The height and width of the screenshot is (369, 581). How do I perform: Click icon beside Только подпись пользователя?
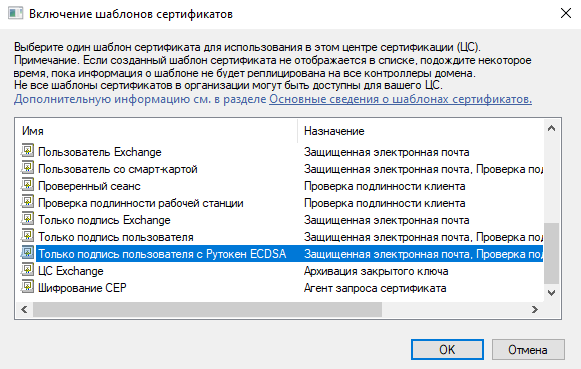[27, 236]
